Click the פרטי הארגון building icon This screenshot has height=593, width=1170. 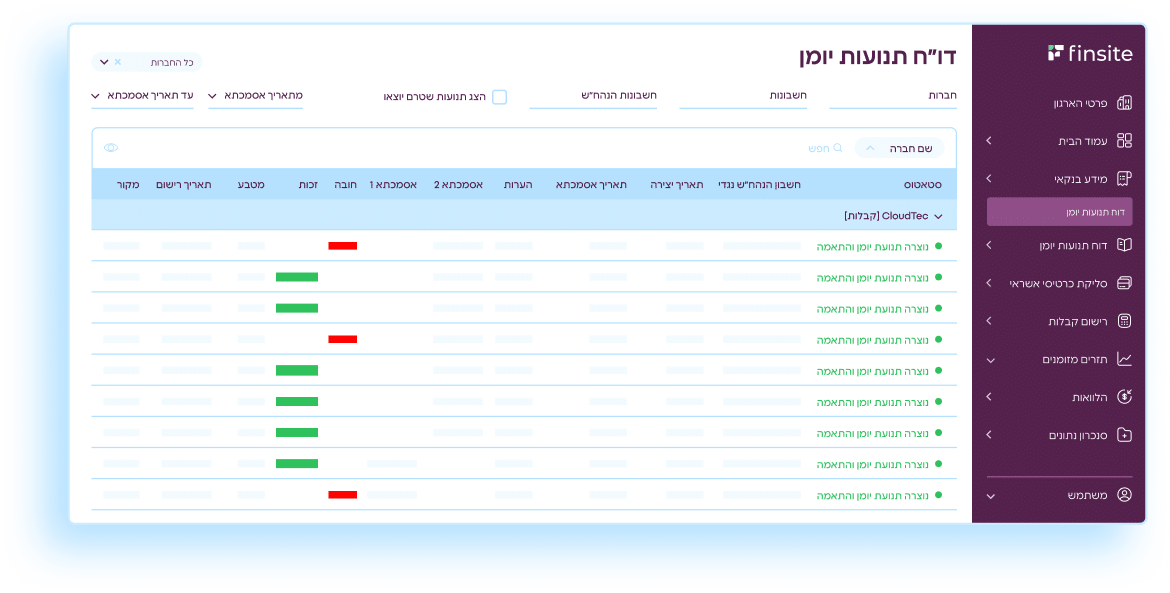tap(1124, 103)
